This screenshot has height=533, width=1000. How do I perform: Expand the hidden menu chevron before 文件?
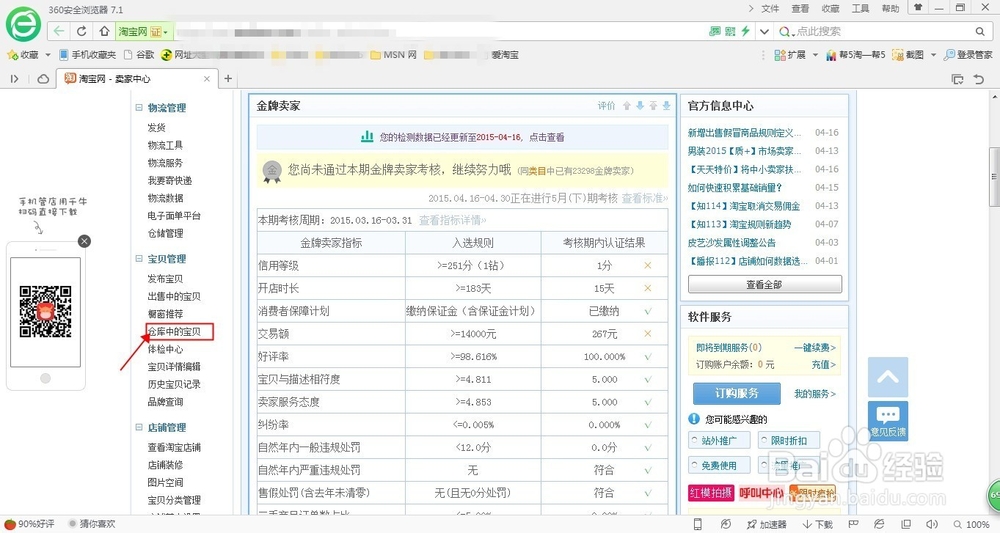click(x=751, y=8)
